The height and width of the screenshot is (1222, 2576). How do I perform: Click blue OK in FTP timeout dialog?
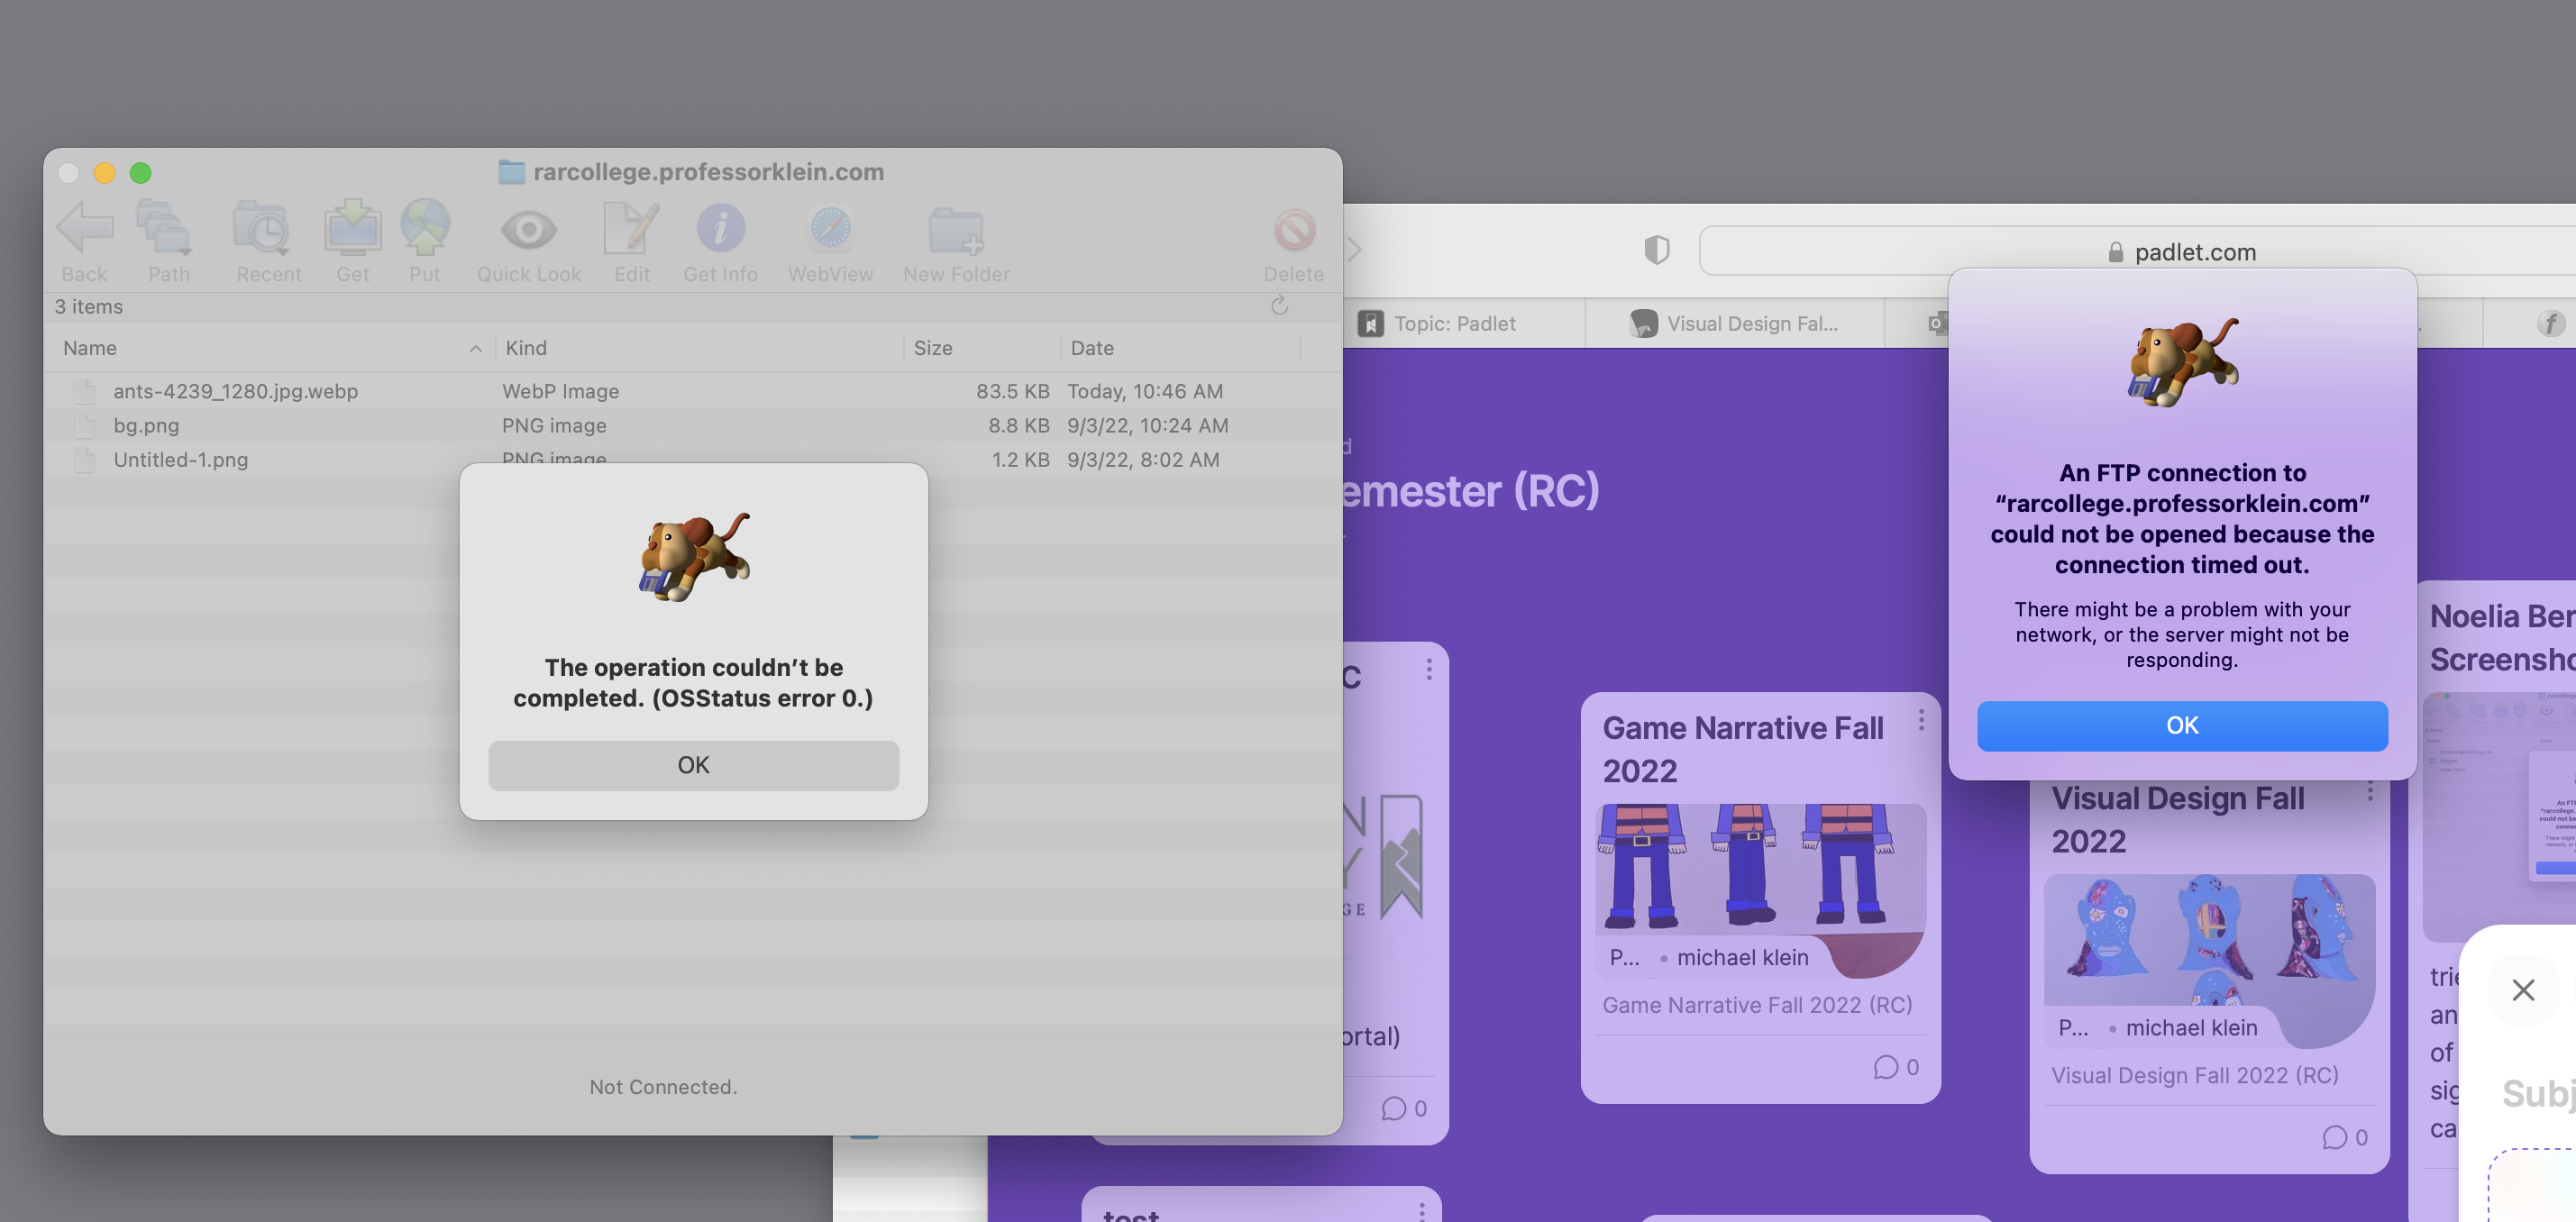pyautogui.click(x=2182, y=725)
